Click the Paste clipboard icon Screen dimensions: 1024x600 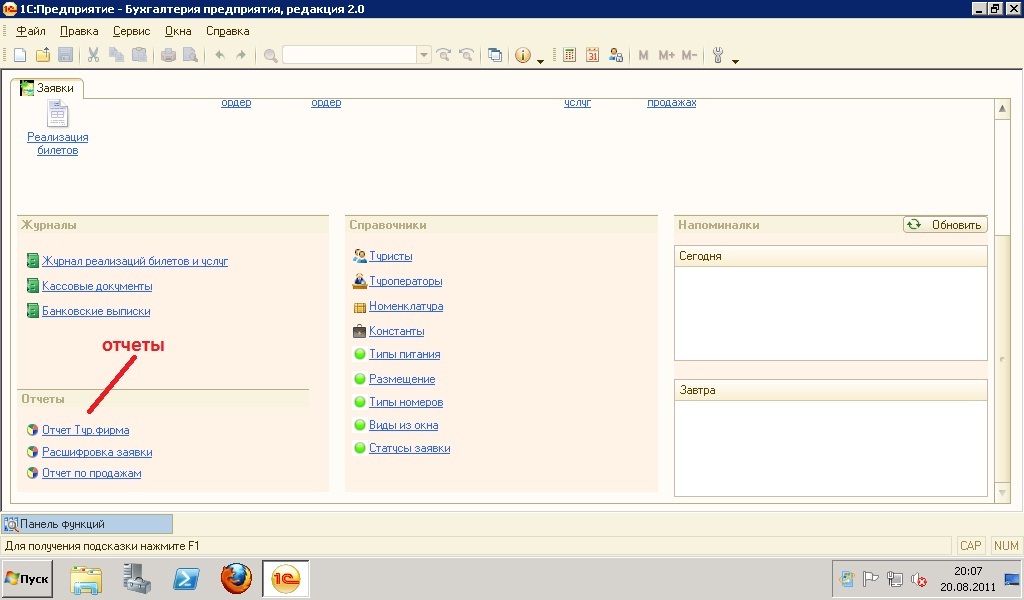pos(139,55)
